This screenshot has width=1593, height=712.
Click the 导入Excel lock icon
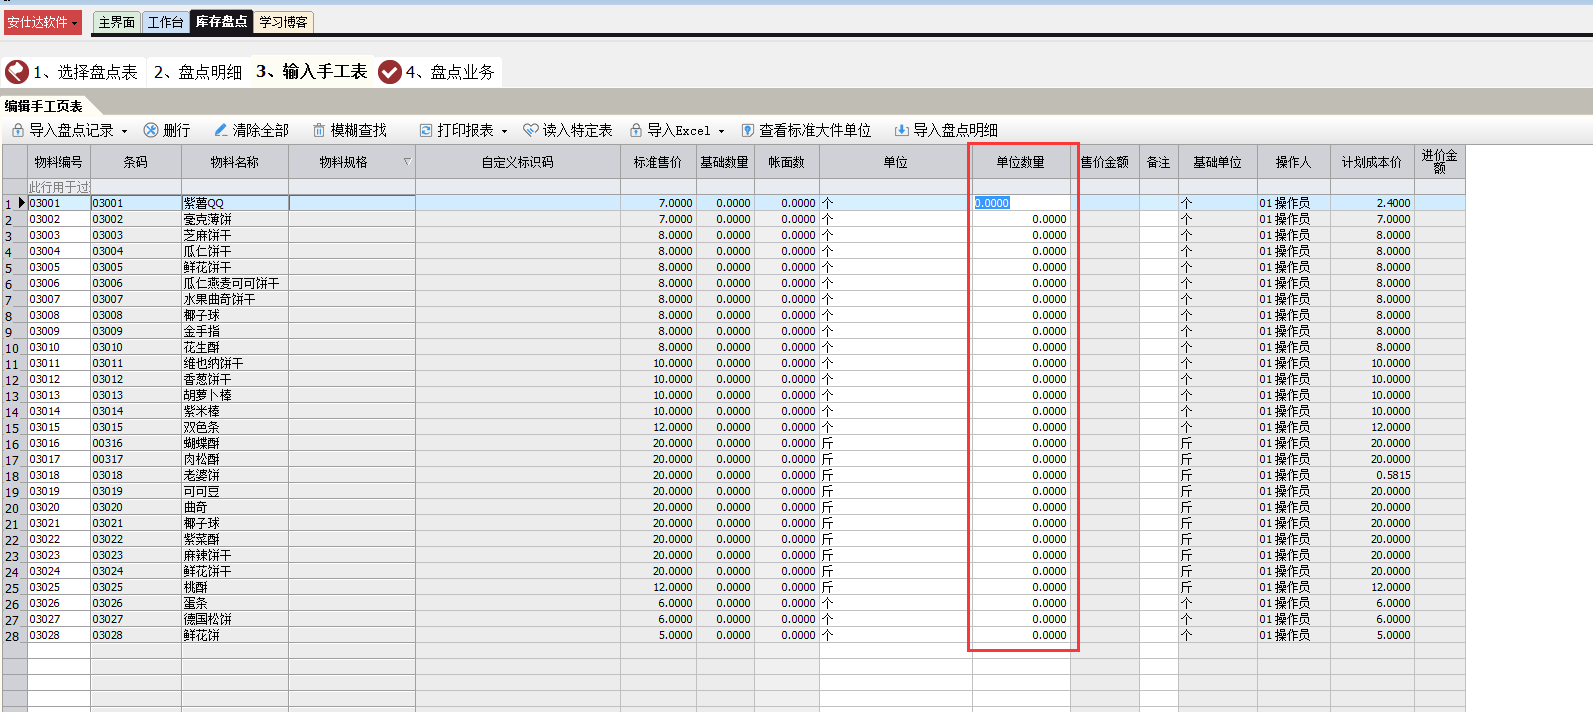[636, 130]
